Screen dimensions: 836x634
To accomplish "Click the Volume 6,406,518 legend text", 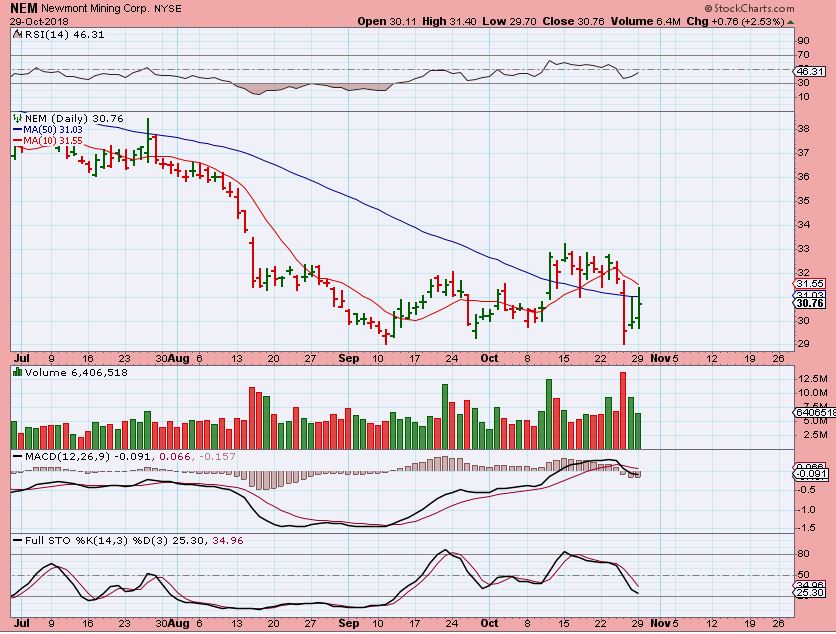I will 76,373.
